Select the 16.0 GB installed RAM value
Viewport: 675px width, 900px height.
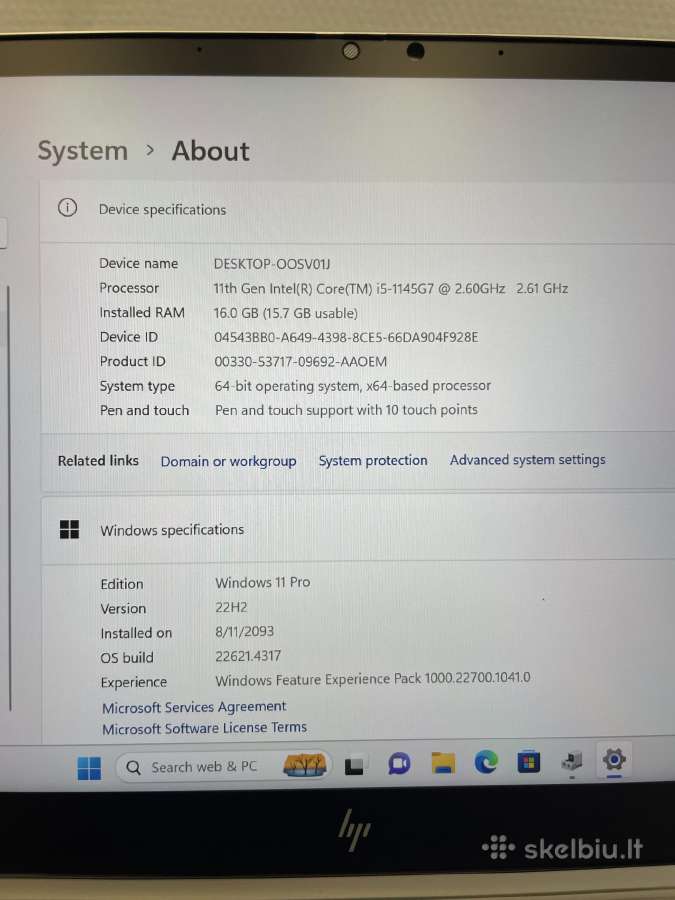coord(285,313)
